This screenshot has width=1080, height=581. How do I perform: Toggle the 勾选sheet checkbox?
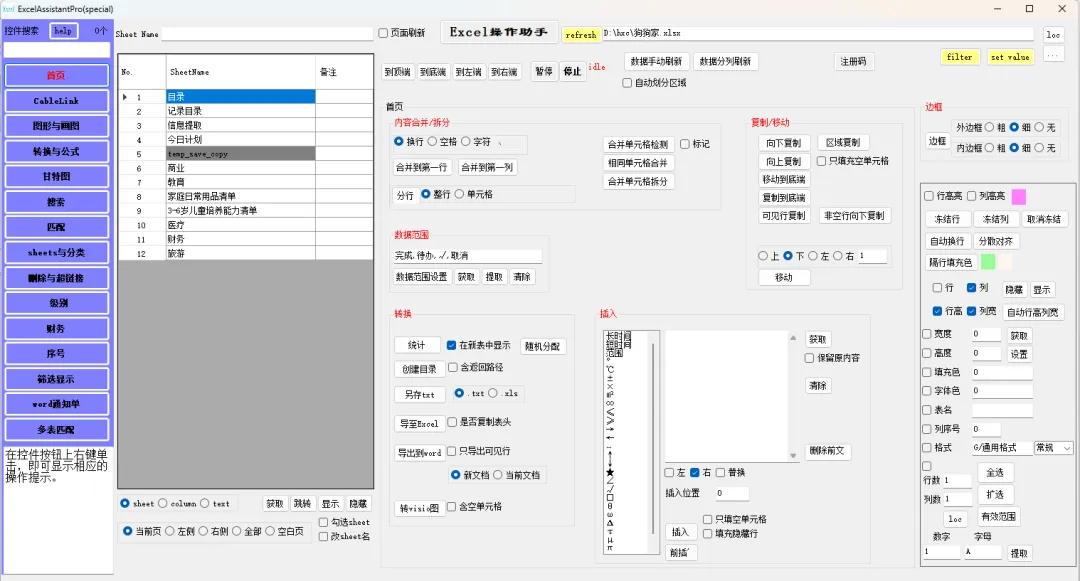point(323,522)
